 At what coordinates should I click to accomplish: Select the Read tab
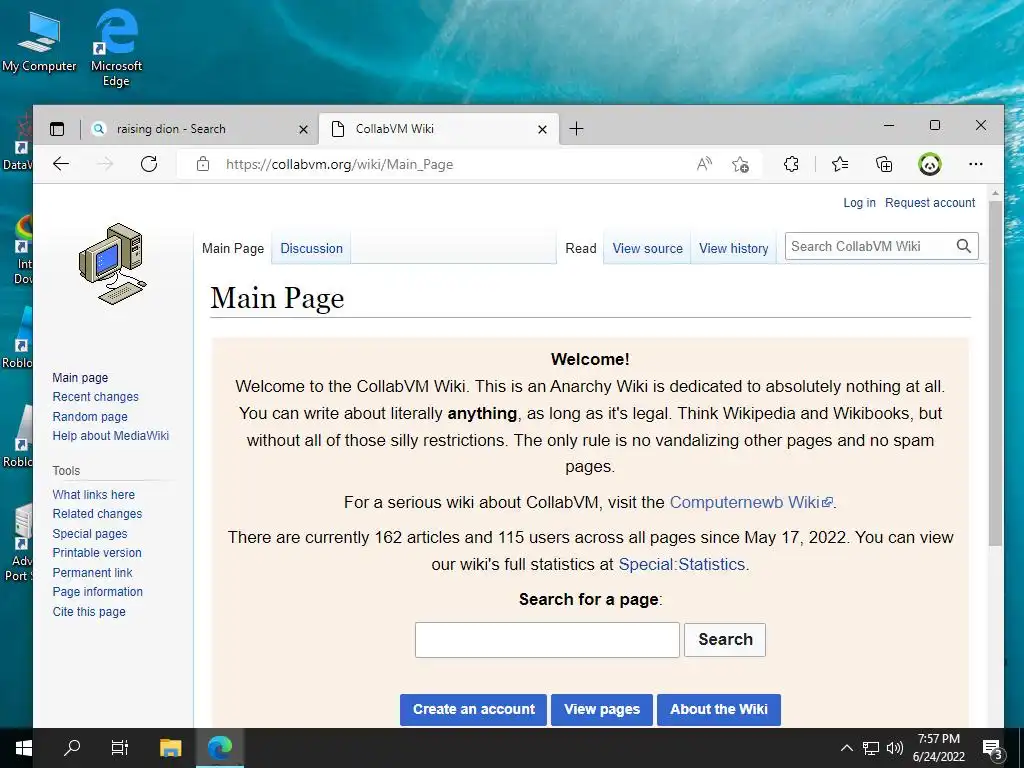pyautogui.click(x=581, y=249)
